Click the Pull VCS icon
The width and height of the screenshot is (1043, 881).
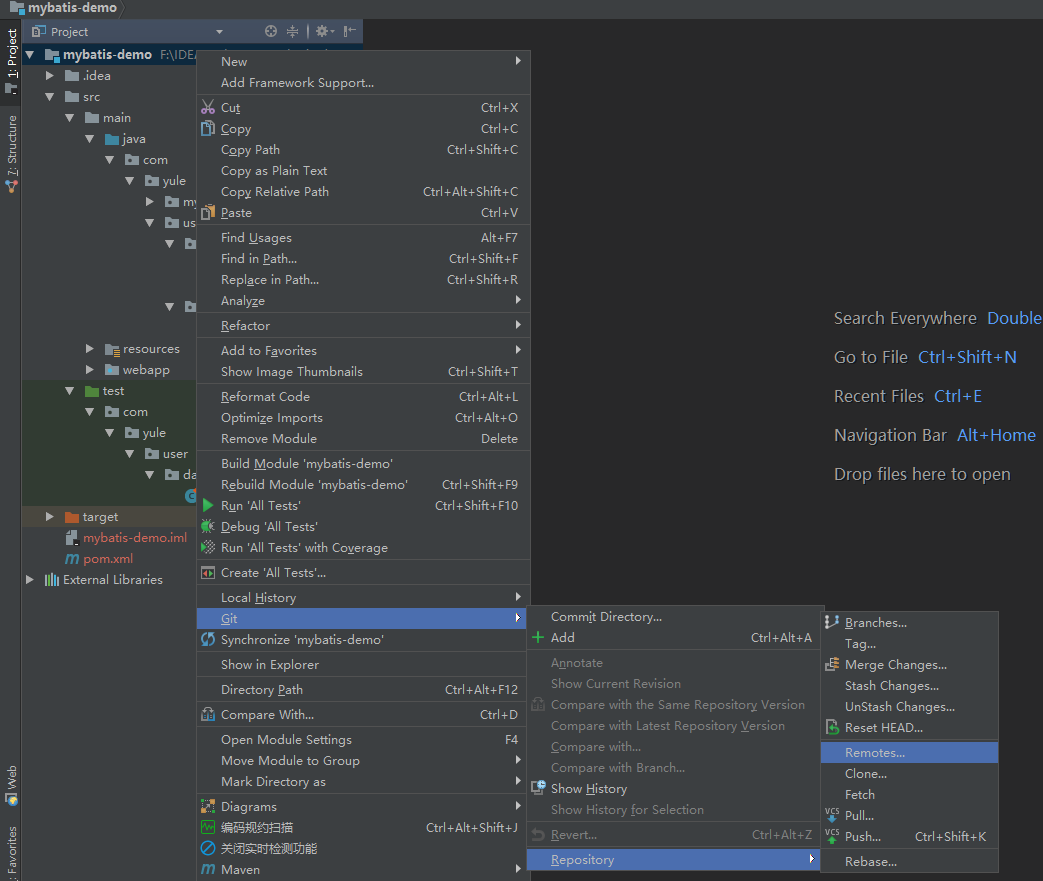click(831, 816)
